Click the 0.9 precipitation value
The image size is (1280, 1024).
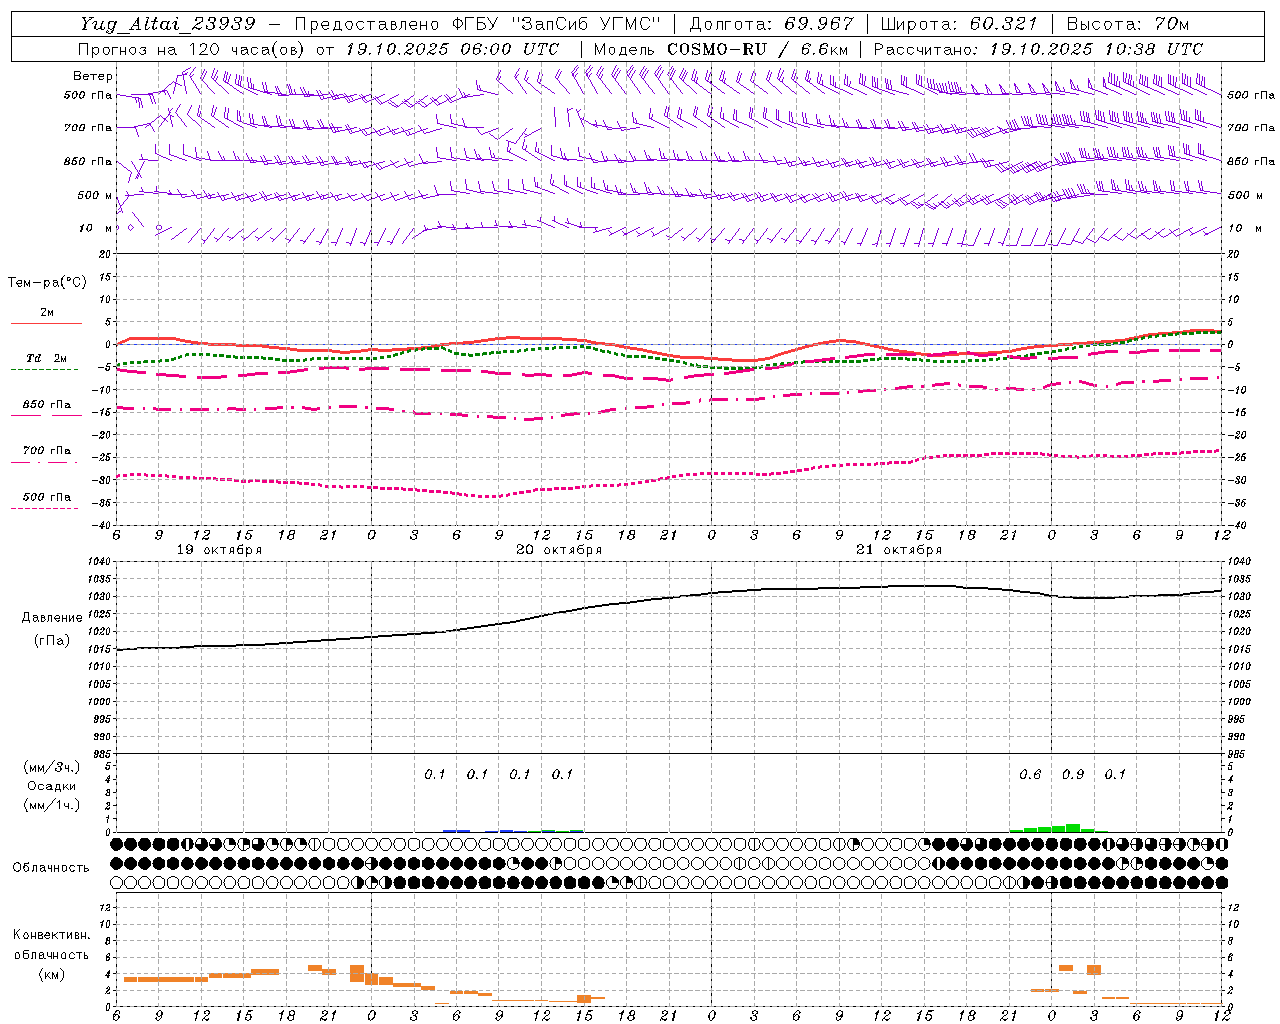click(1073, 775)
